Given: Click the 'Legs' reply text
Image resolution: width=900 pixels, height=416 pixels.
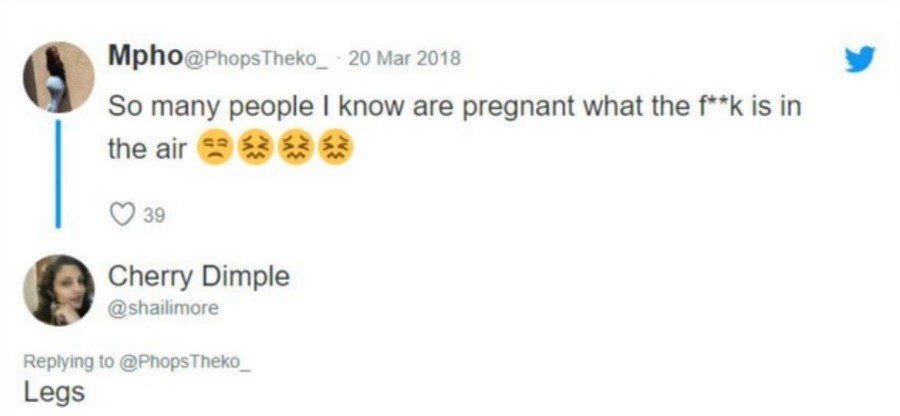Looking at the screenshot, I should point(54,392).
